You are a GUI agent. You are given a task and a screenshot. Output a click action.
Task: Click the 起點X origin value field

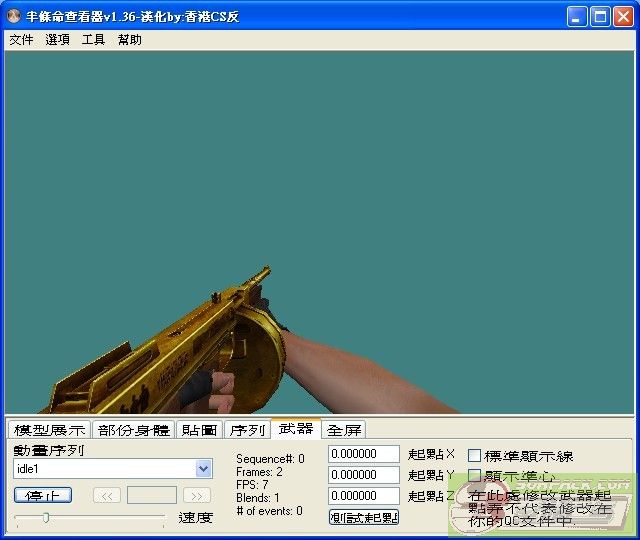(x=364, y=454)
